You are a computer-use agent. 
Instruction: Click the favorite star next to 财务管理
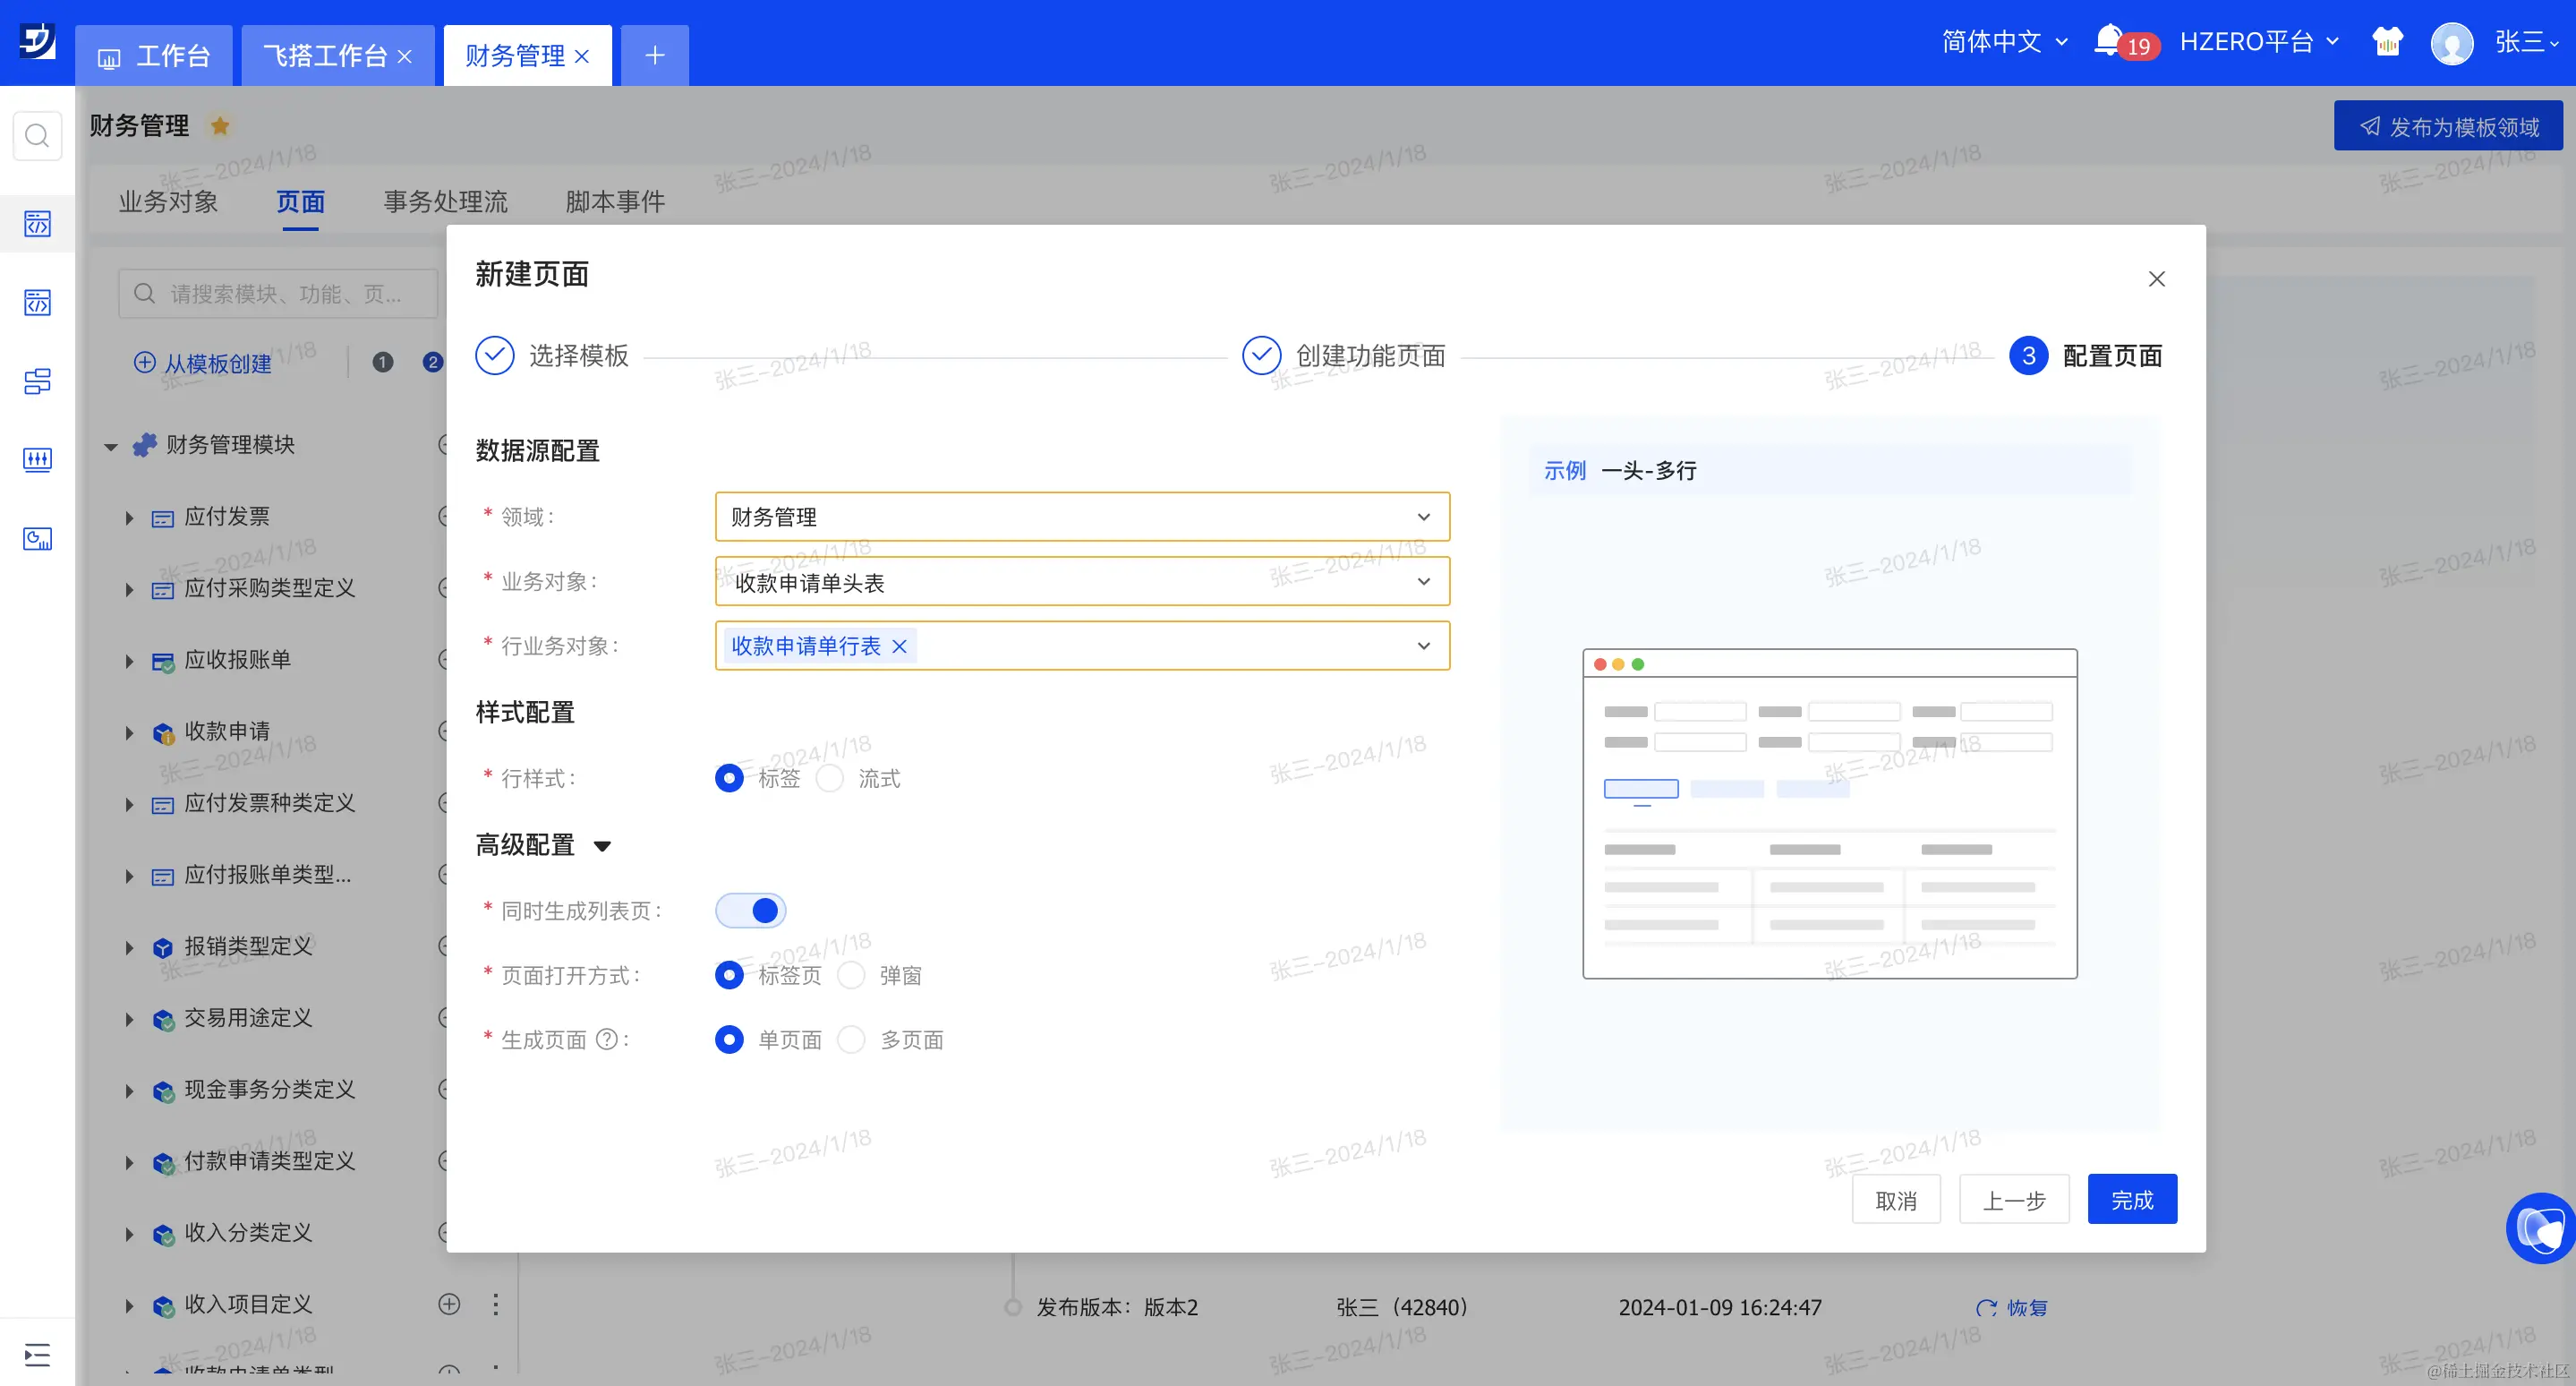(x=220, y=126)
